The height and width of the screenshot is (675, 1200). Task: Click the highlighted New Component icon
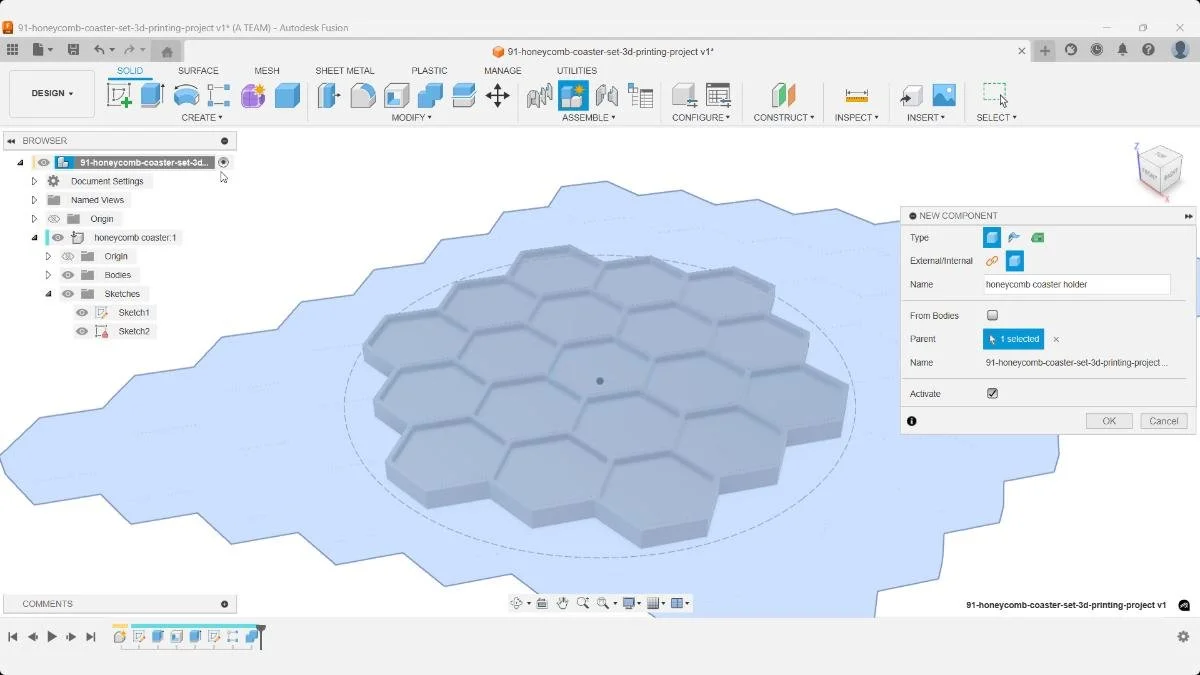coord(573,96)
